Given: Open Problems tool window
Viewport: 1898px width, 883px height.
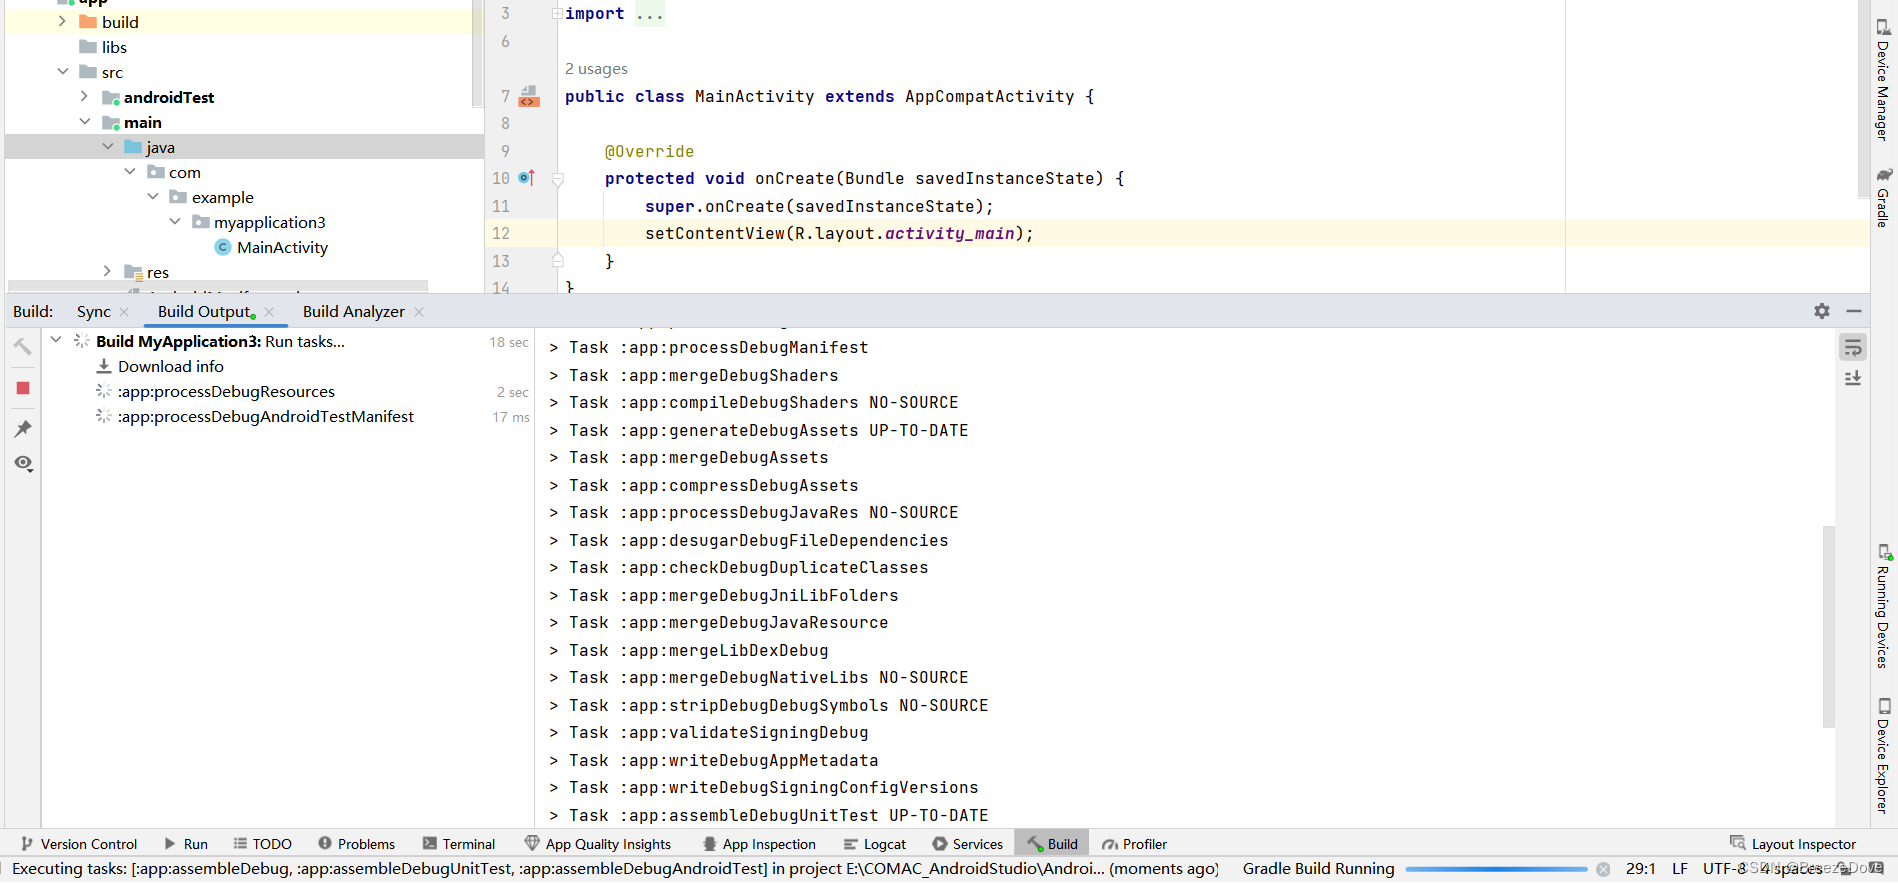Looking at the screenshot, I should pos(357,844).
